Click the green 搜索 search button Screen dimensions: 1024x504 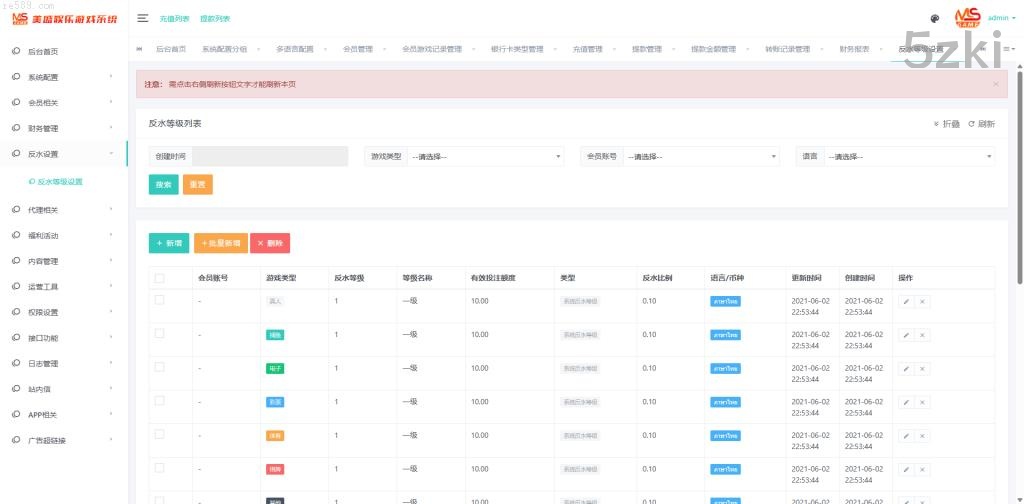[x=163, y=184]
